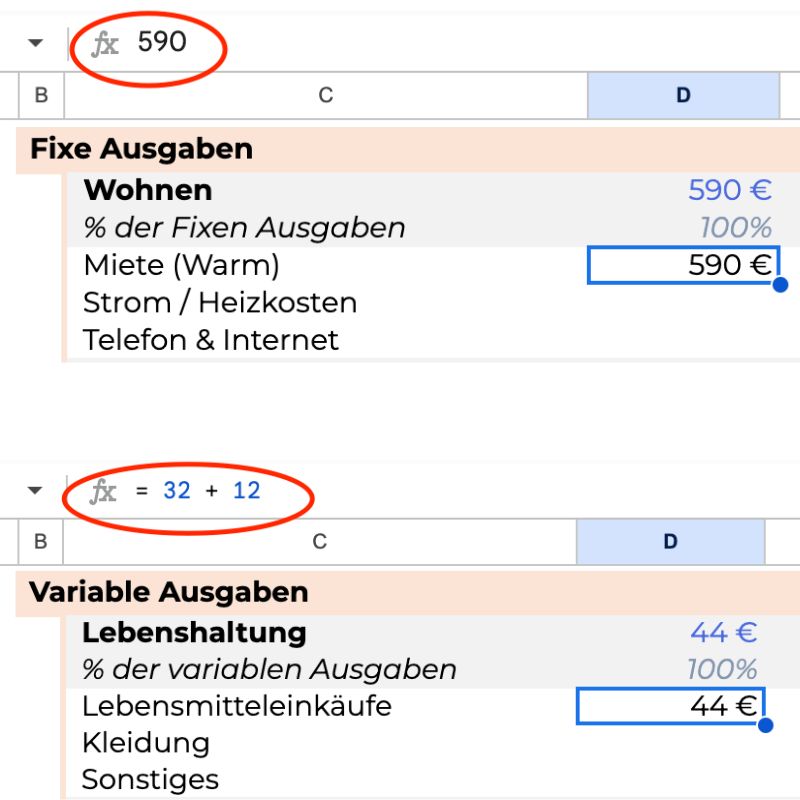Select the Lebensmitteleinkäufe label cell
The height and width of the screenshot is (800, 800).
(x=236, y=706)
